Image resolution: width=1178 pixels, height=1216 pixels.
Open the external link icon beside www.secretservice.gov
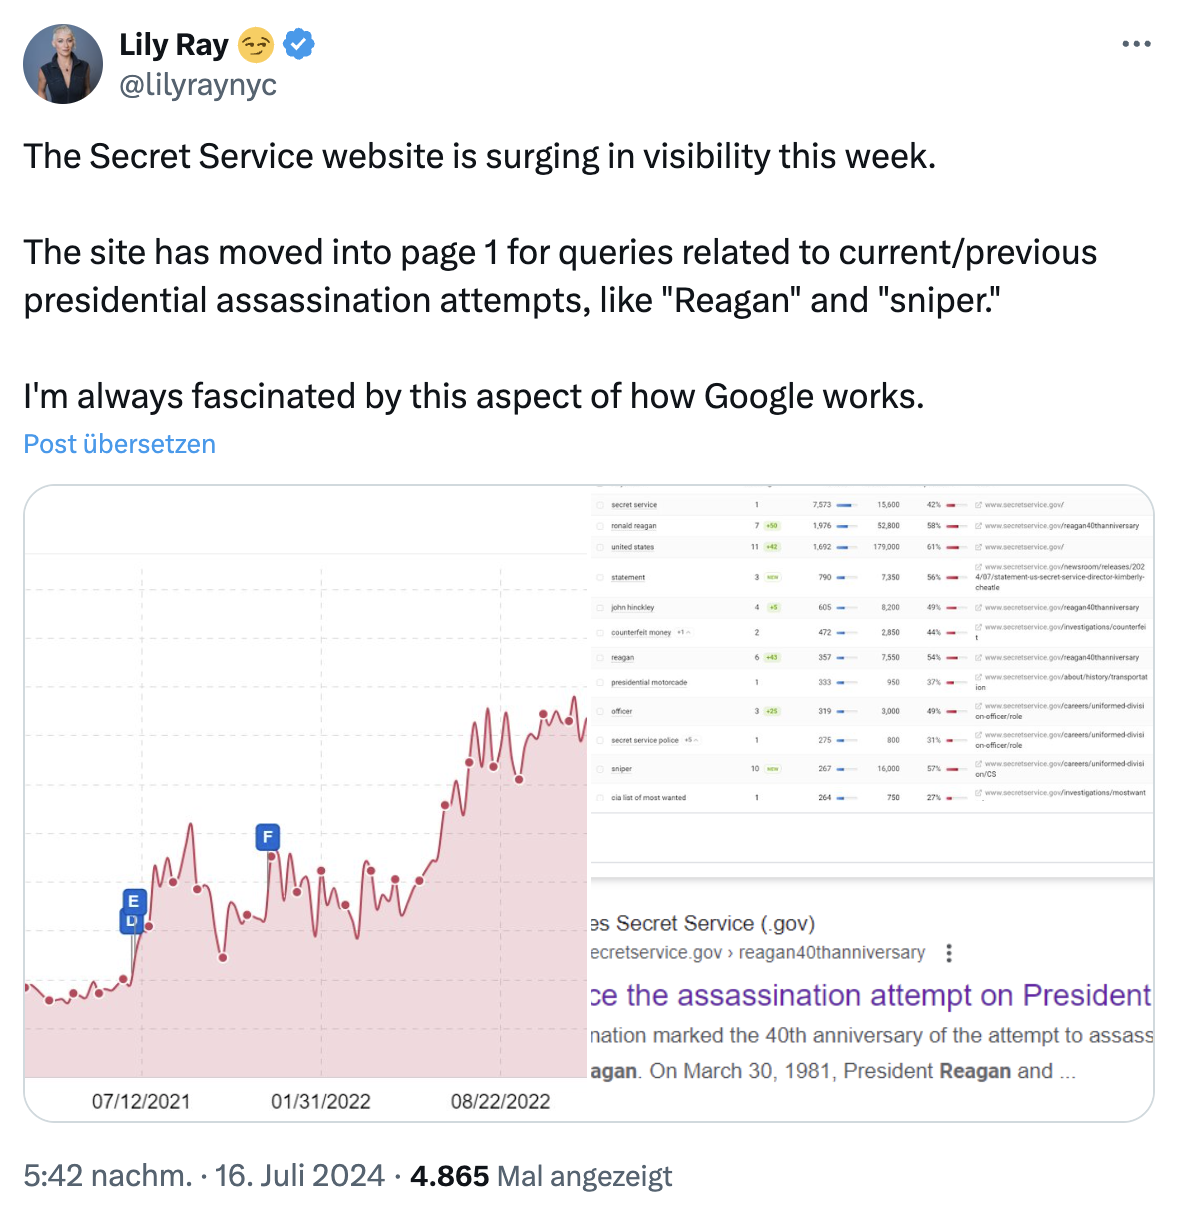coord(978,504)
